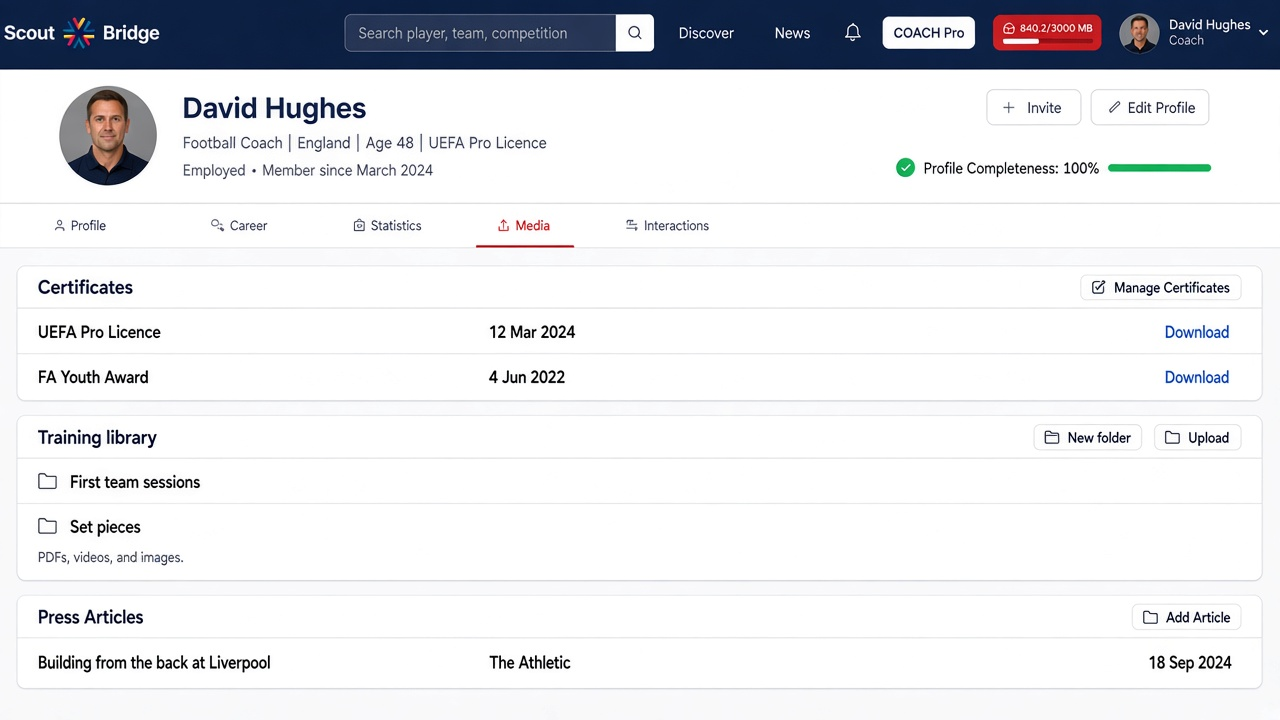Click David Hughes's large profile photo

coord(108,136)
